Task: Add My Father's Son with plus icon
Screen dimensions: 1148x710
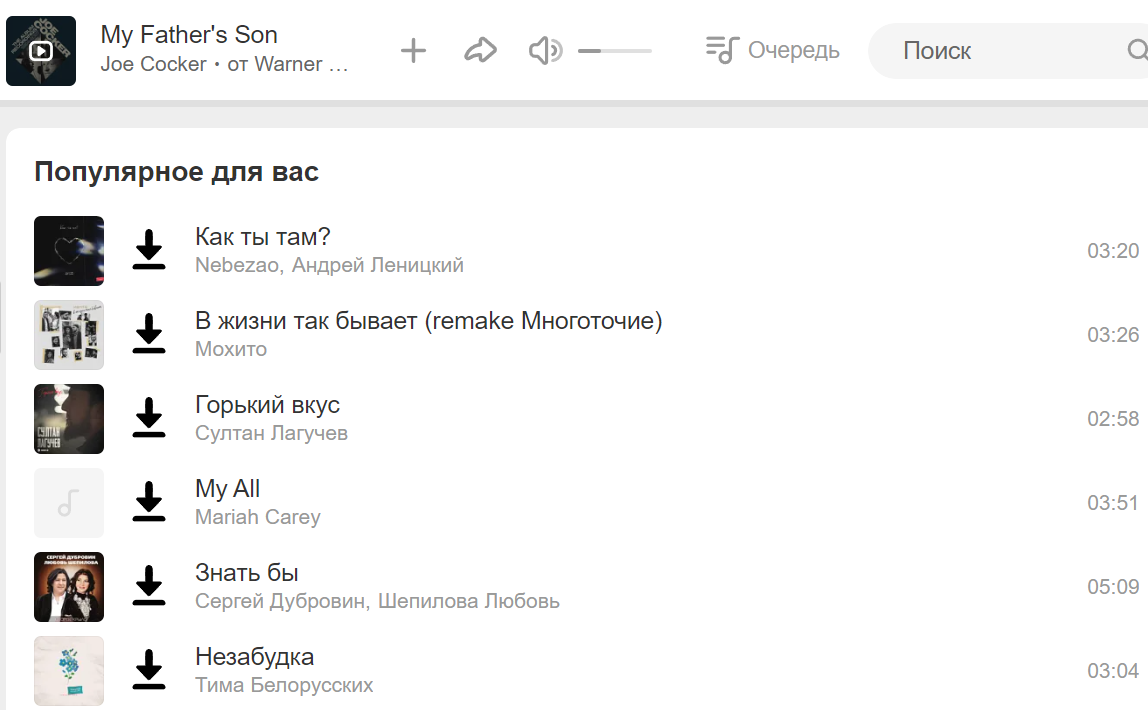Action: coord(413,51)
